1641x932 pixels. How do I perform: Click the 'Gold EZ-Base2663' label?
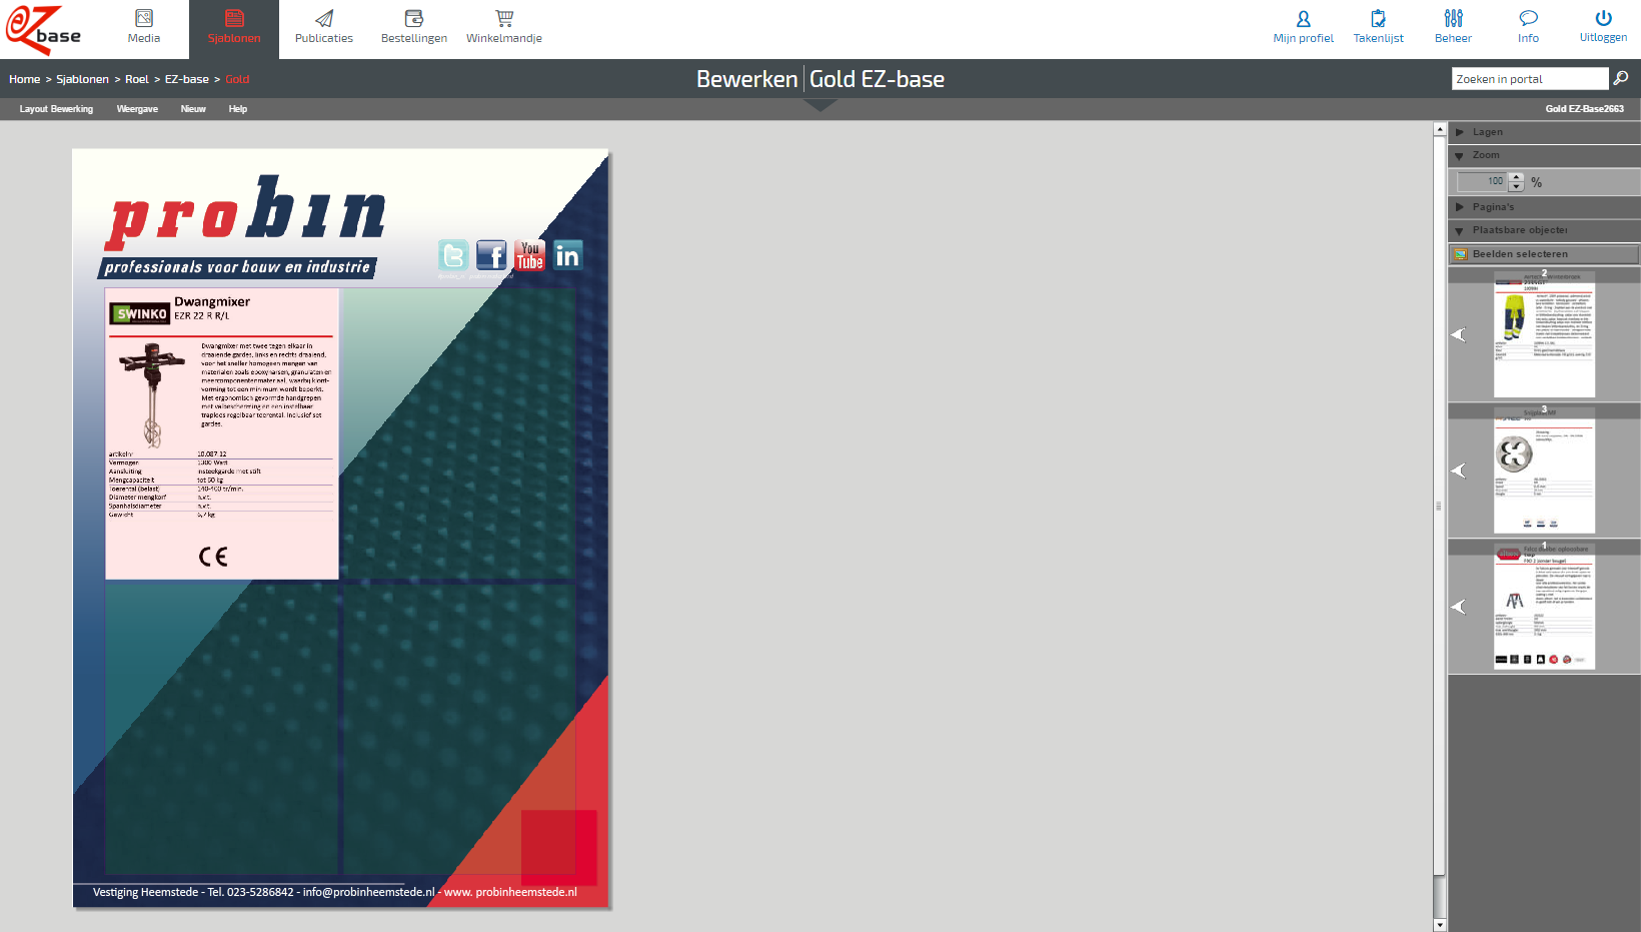pyautogui.click(x=1585, y=109)
